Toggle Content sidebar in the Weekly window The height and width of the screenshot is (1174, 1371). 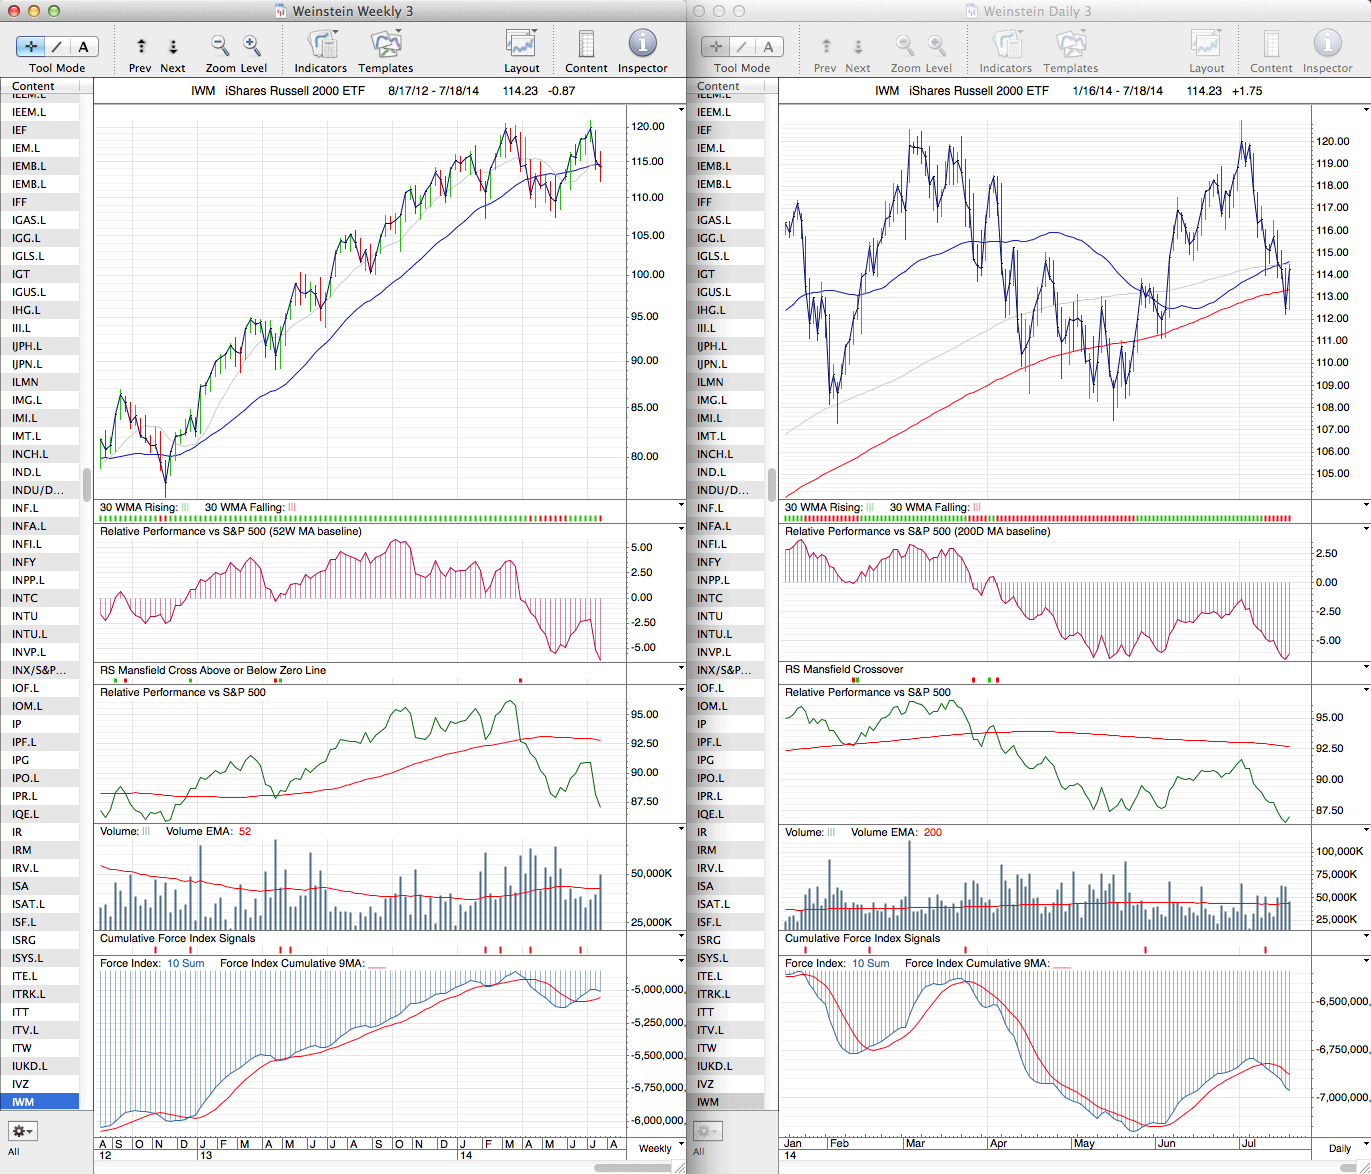(586, 45)
